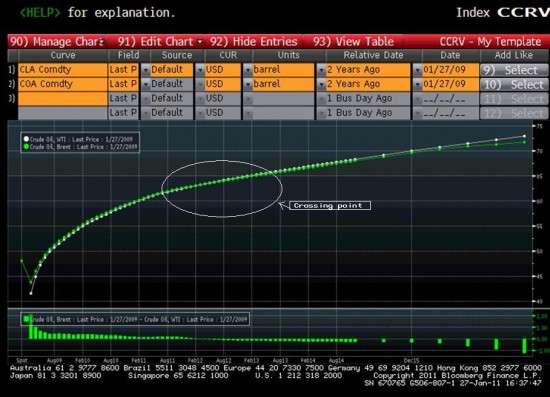Click 2 Years Ago in COA Comdty row

click(368, 84)
